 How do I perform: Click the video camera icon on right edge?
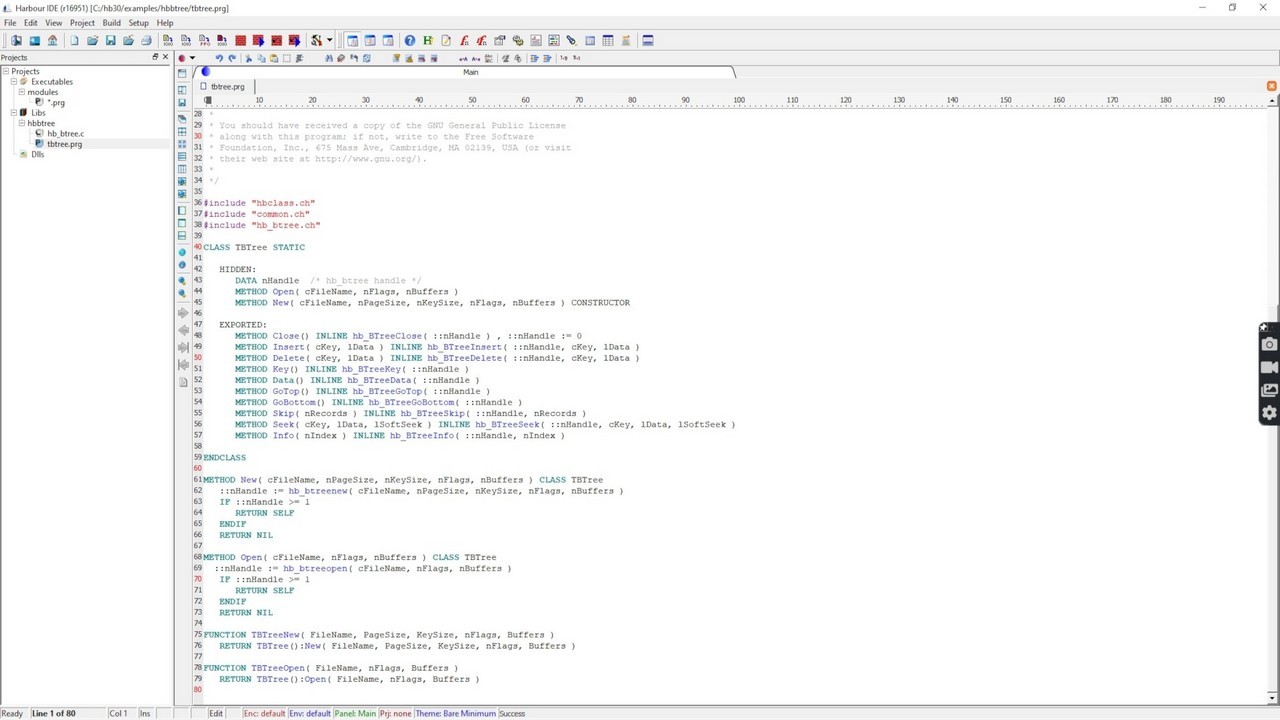point(1269,367)
